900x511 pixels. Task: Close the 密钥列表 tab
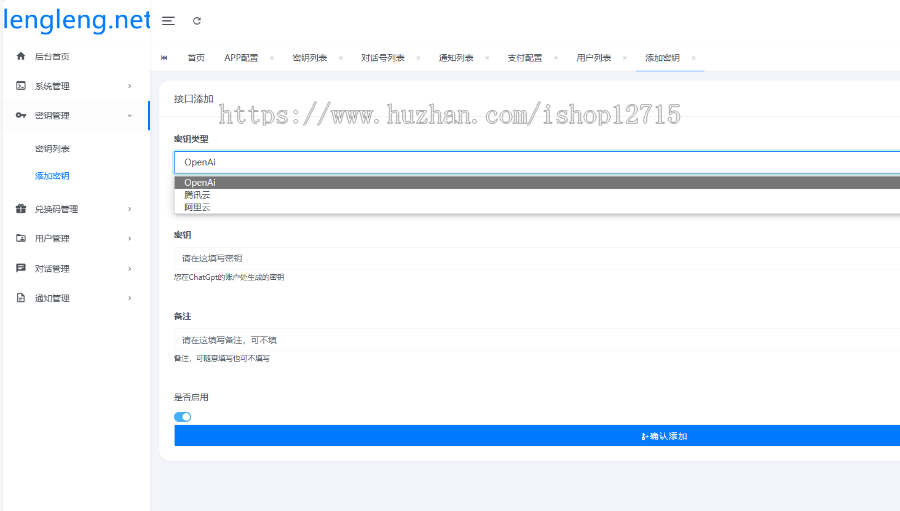click(x=341, y=57)
